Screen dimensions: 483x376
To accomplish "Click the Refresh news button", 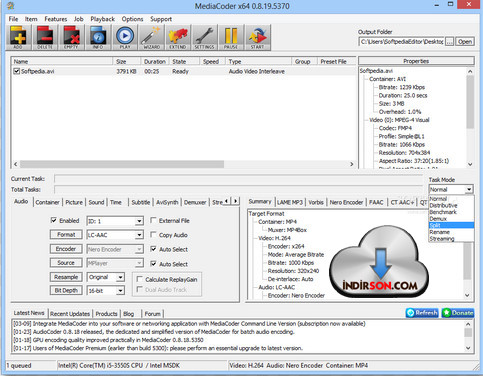I will (x=422, y=313).
